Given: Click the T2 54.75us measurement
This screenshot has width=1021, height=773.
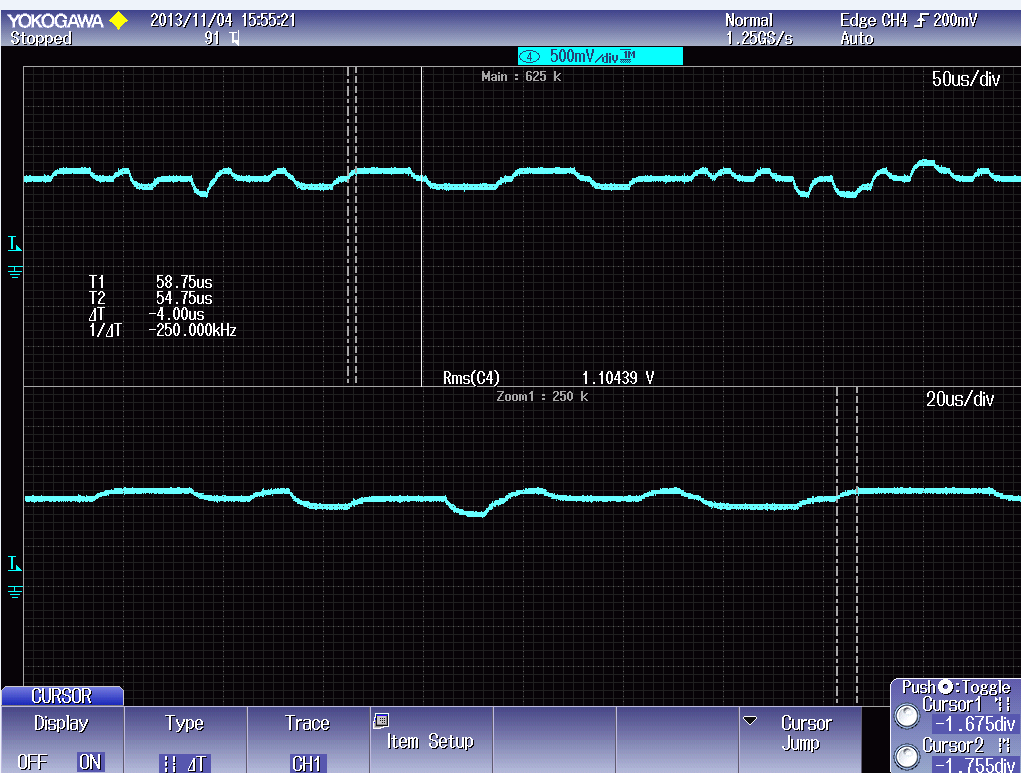Looking at the screenshot, I should pos(150,298).
